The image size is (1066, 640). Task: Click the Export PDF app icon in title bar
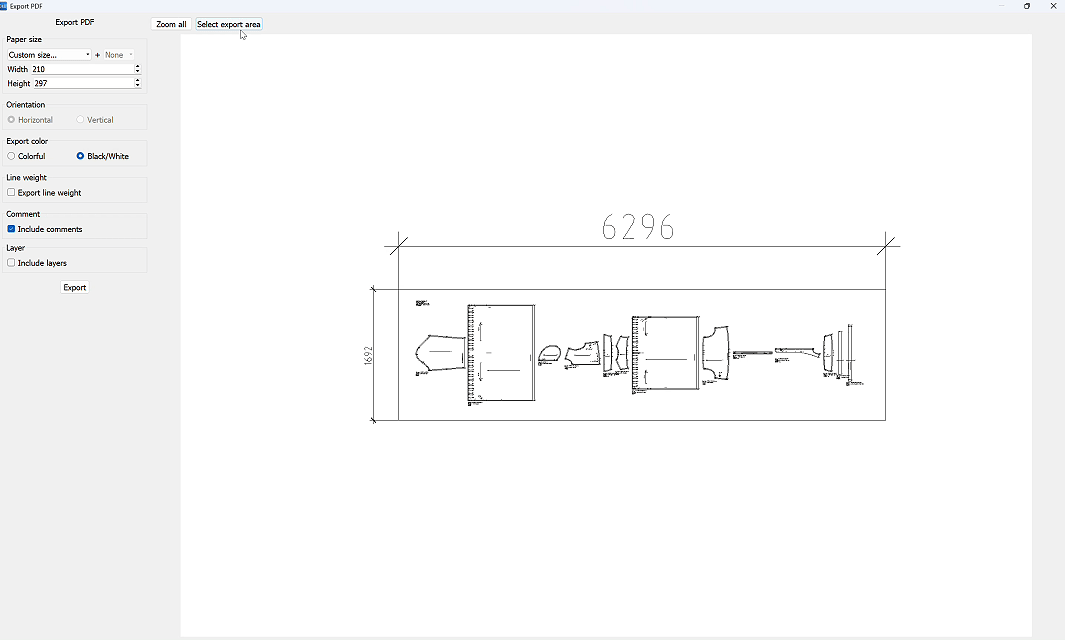pyautogui.click(x=3, y=6)
